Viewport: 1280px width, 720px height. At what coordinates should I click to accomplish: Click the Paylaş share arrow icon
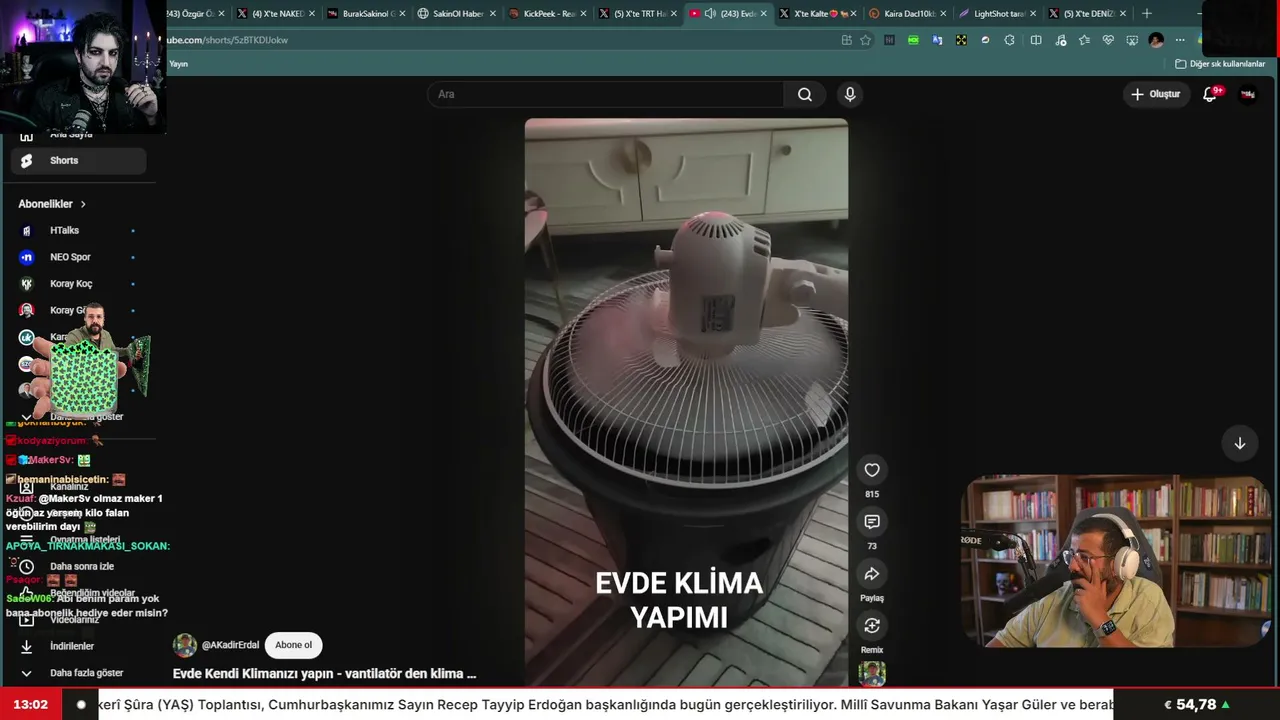coord(872,574)
